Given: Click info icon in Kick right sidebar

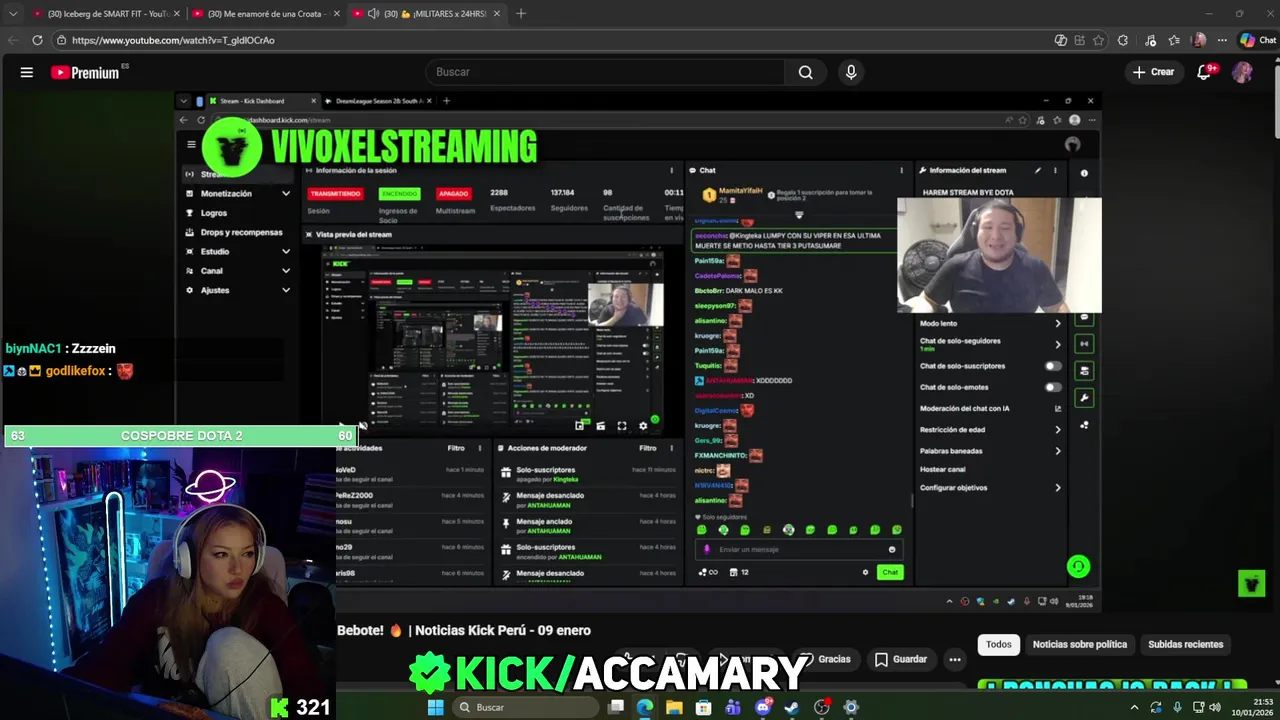Looking at the screenshot, I should click(x=1084, y=173).
